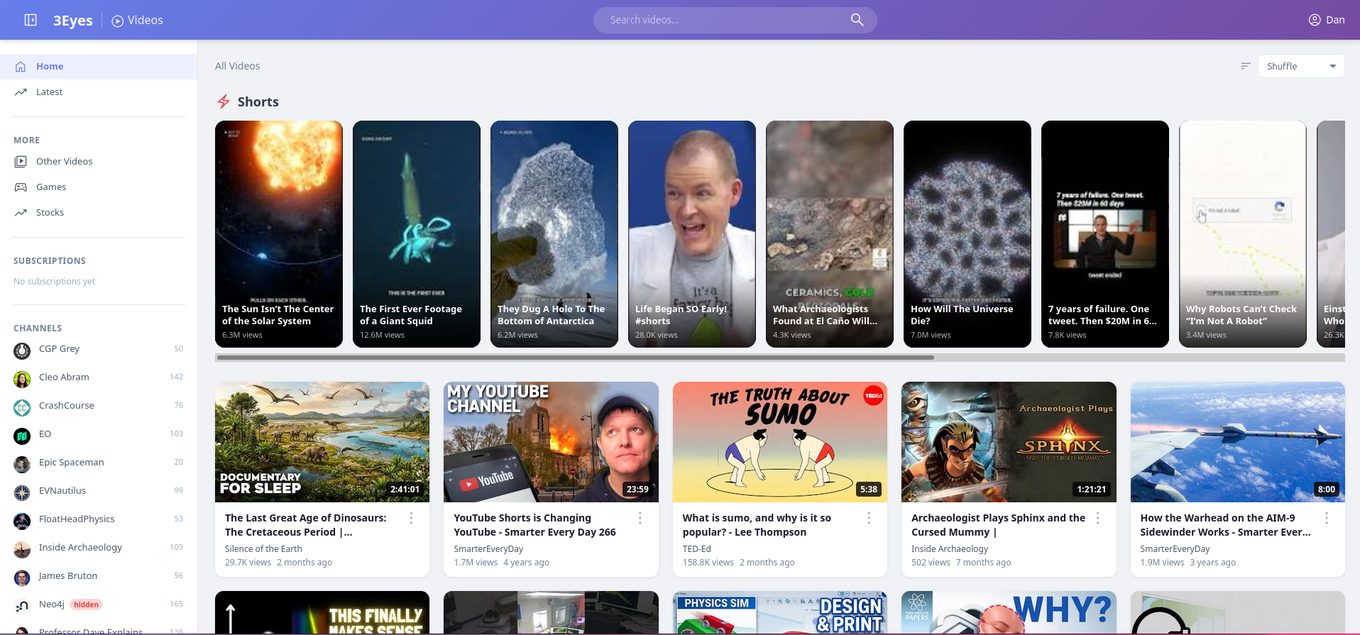Open TED-Ed channel link under sumo video
The width and height of the screenshot is (1360, 635).
pyautogui.click(x=697, y=549)
